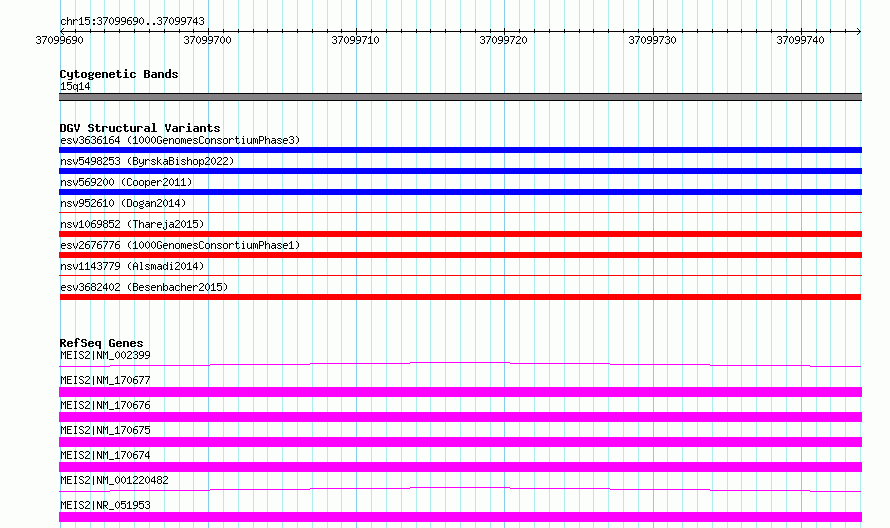Select variant label esv3682402 (Besenbacher2015)
This screenshot has height=528, width=890.
[x=144, y=287]
